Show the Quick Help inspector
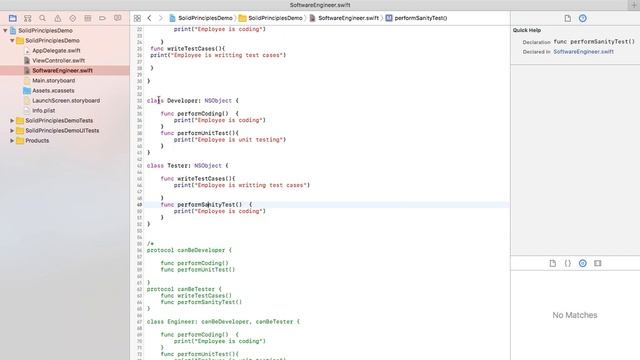This screenshot has width=640, height=360. [x=582, y=18]
